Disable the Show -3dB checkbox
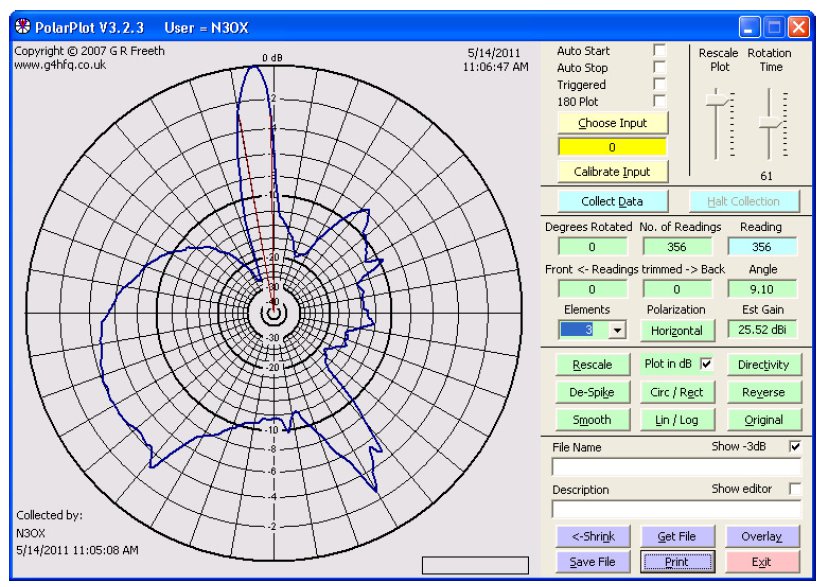 click(x=795, y=447)
